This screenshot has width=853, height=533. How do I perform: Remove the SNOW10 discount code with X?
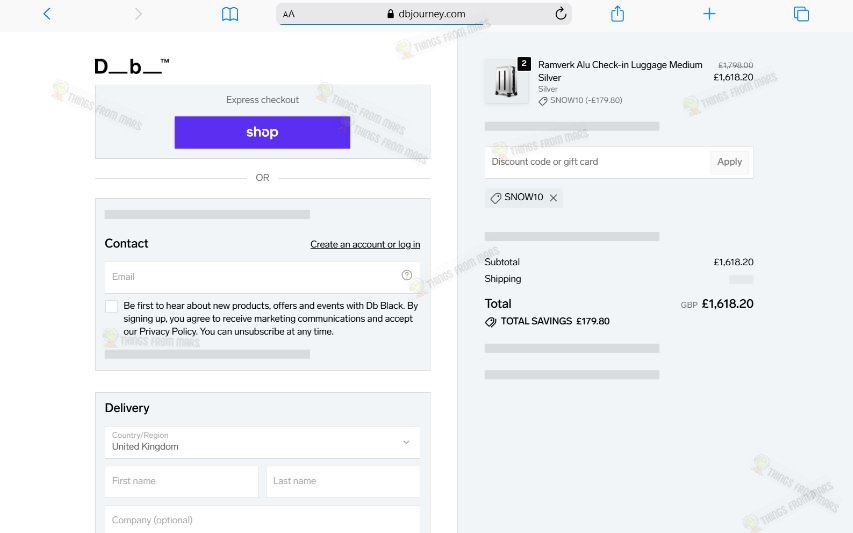[553, 198]
